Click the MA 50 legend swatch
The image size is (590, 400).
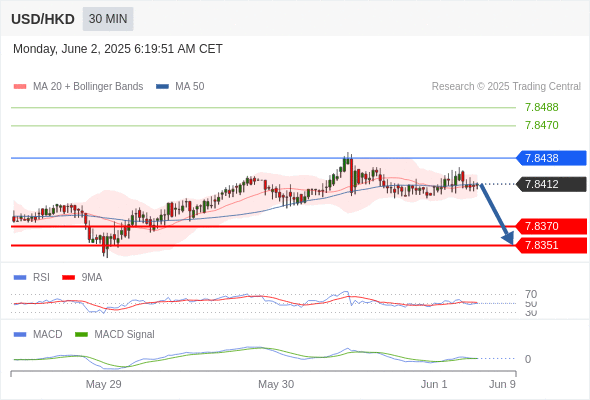162,87
